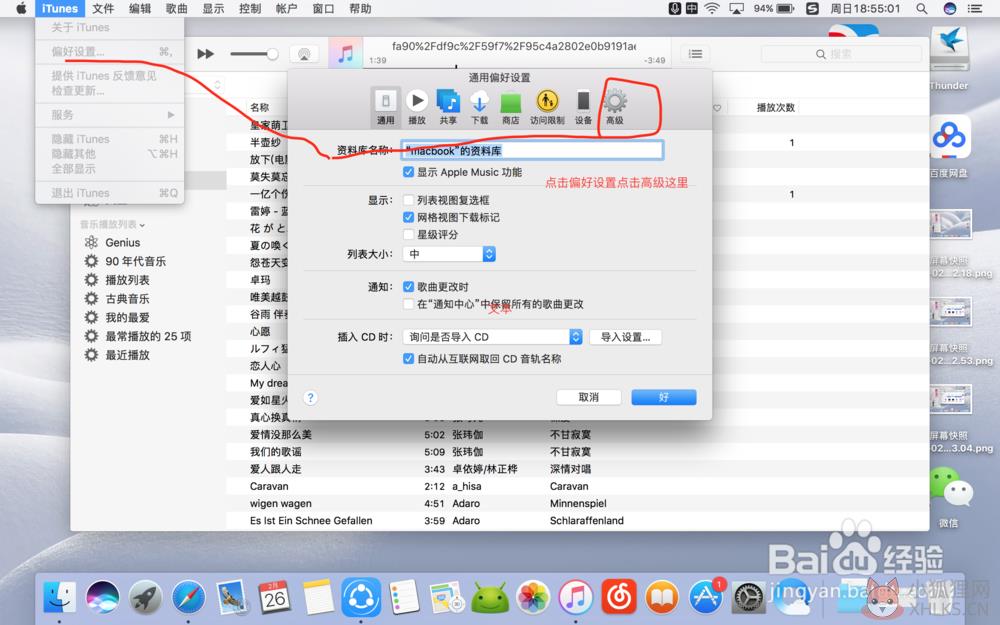Select Genius in the sidebar
This screenshot has height=625, width=1000.
tap(122, 242)
